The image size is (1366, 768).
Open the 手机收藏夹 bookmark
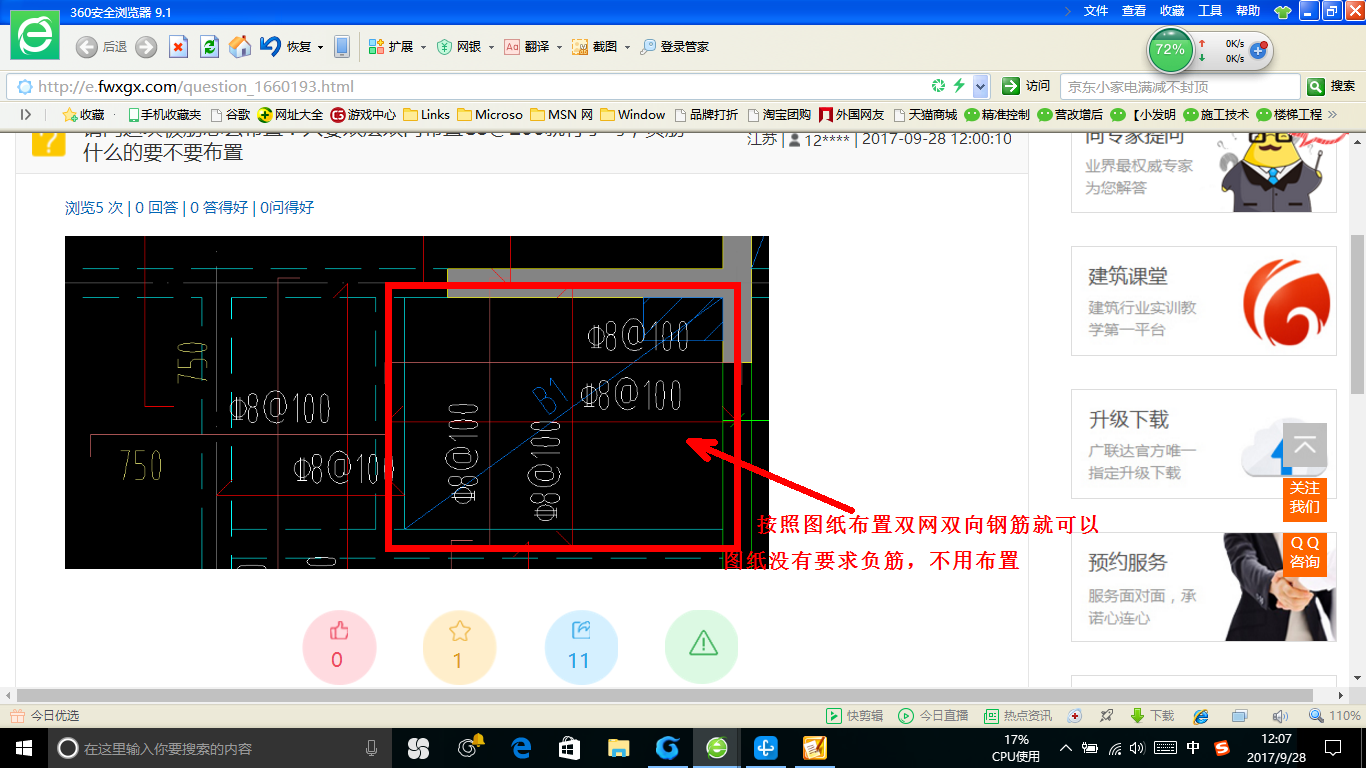point(164,115)
